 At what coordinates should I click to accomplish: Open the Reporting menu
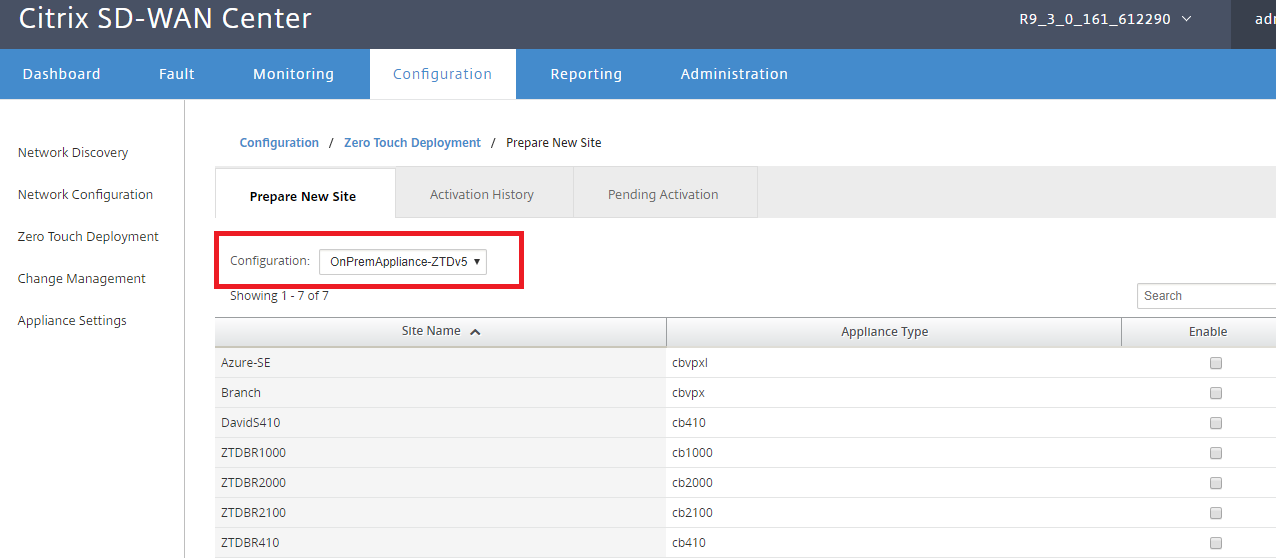pyautogui.click(x=586, y=74)
